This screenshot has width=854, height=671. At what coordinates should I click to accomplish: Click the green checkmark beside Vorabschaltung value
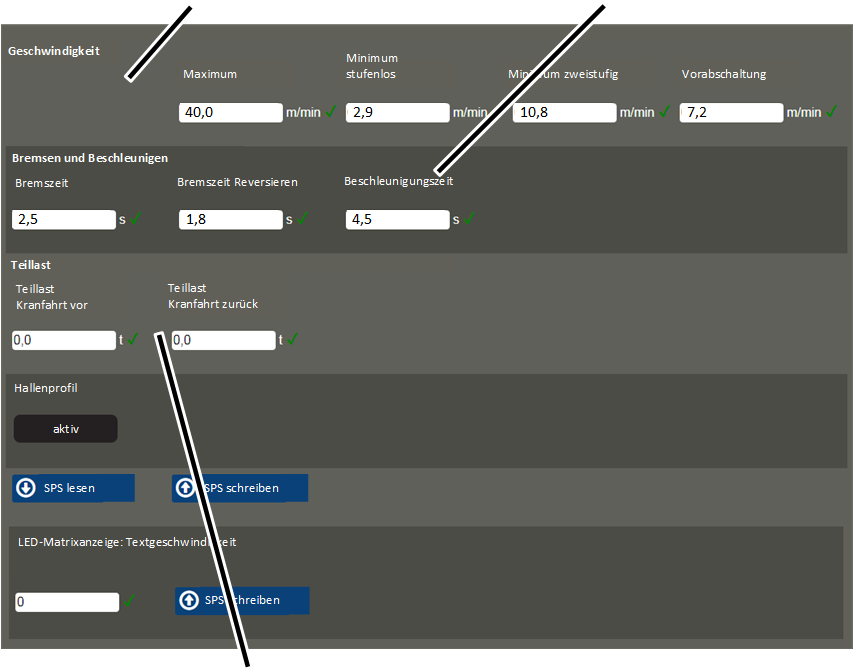click(x=831, y=112)
